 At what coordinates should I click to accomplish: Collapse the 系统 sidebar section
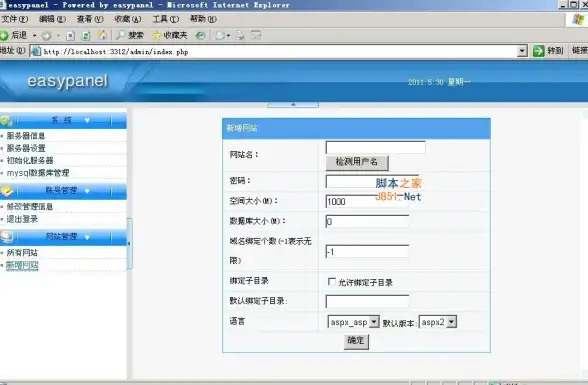[x=87, y=120]
